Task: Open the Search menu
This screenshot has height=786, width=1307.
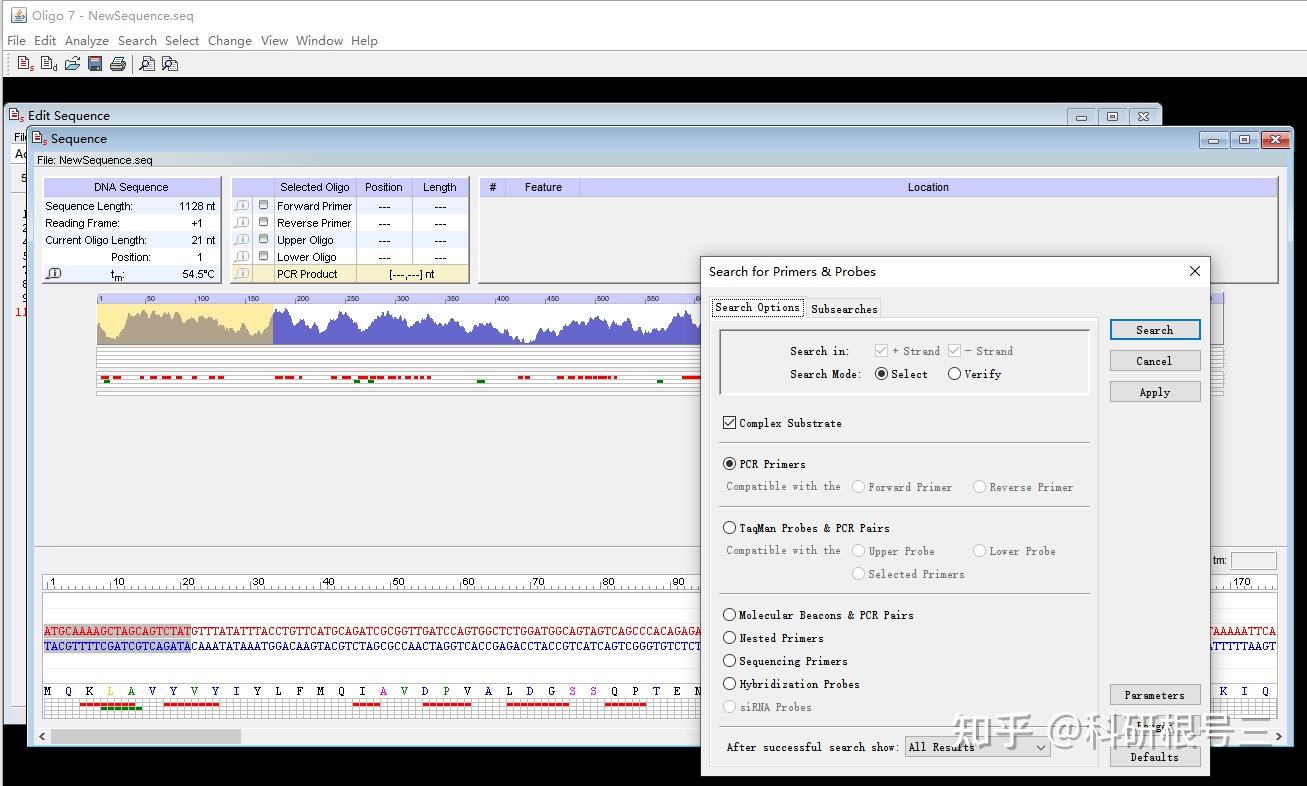Action: [x=137, y=41]
